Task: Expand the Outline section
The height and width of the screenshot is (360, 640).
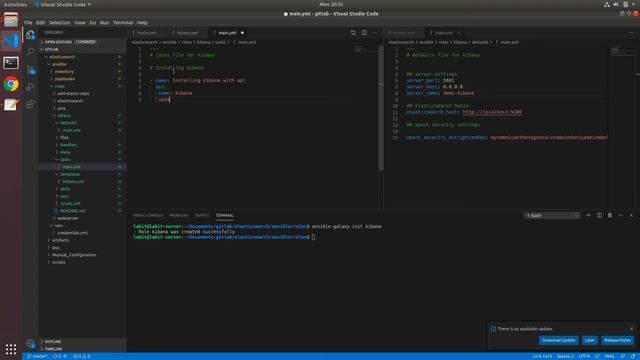Action: coord(82,341)
